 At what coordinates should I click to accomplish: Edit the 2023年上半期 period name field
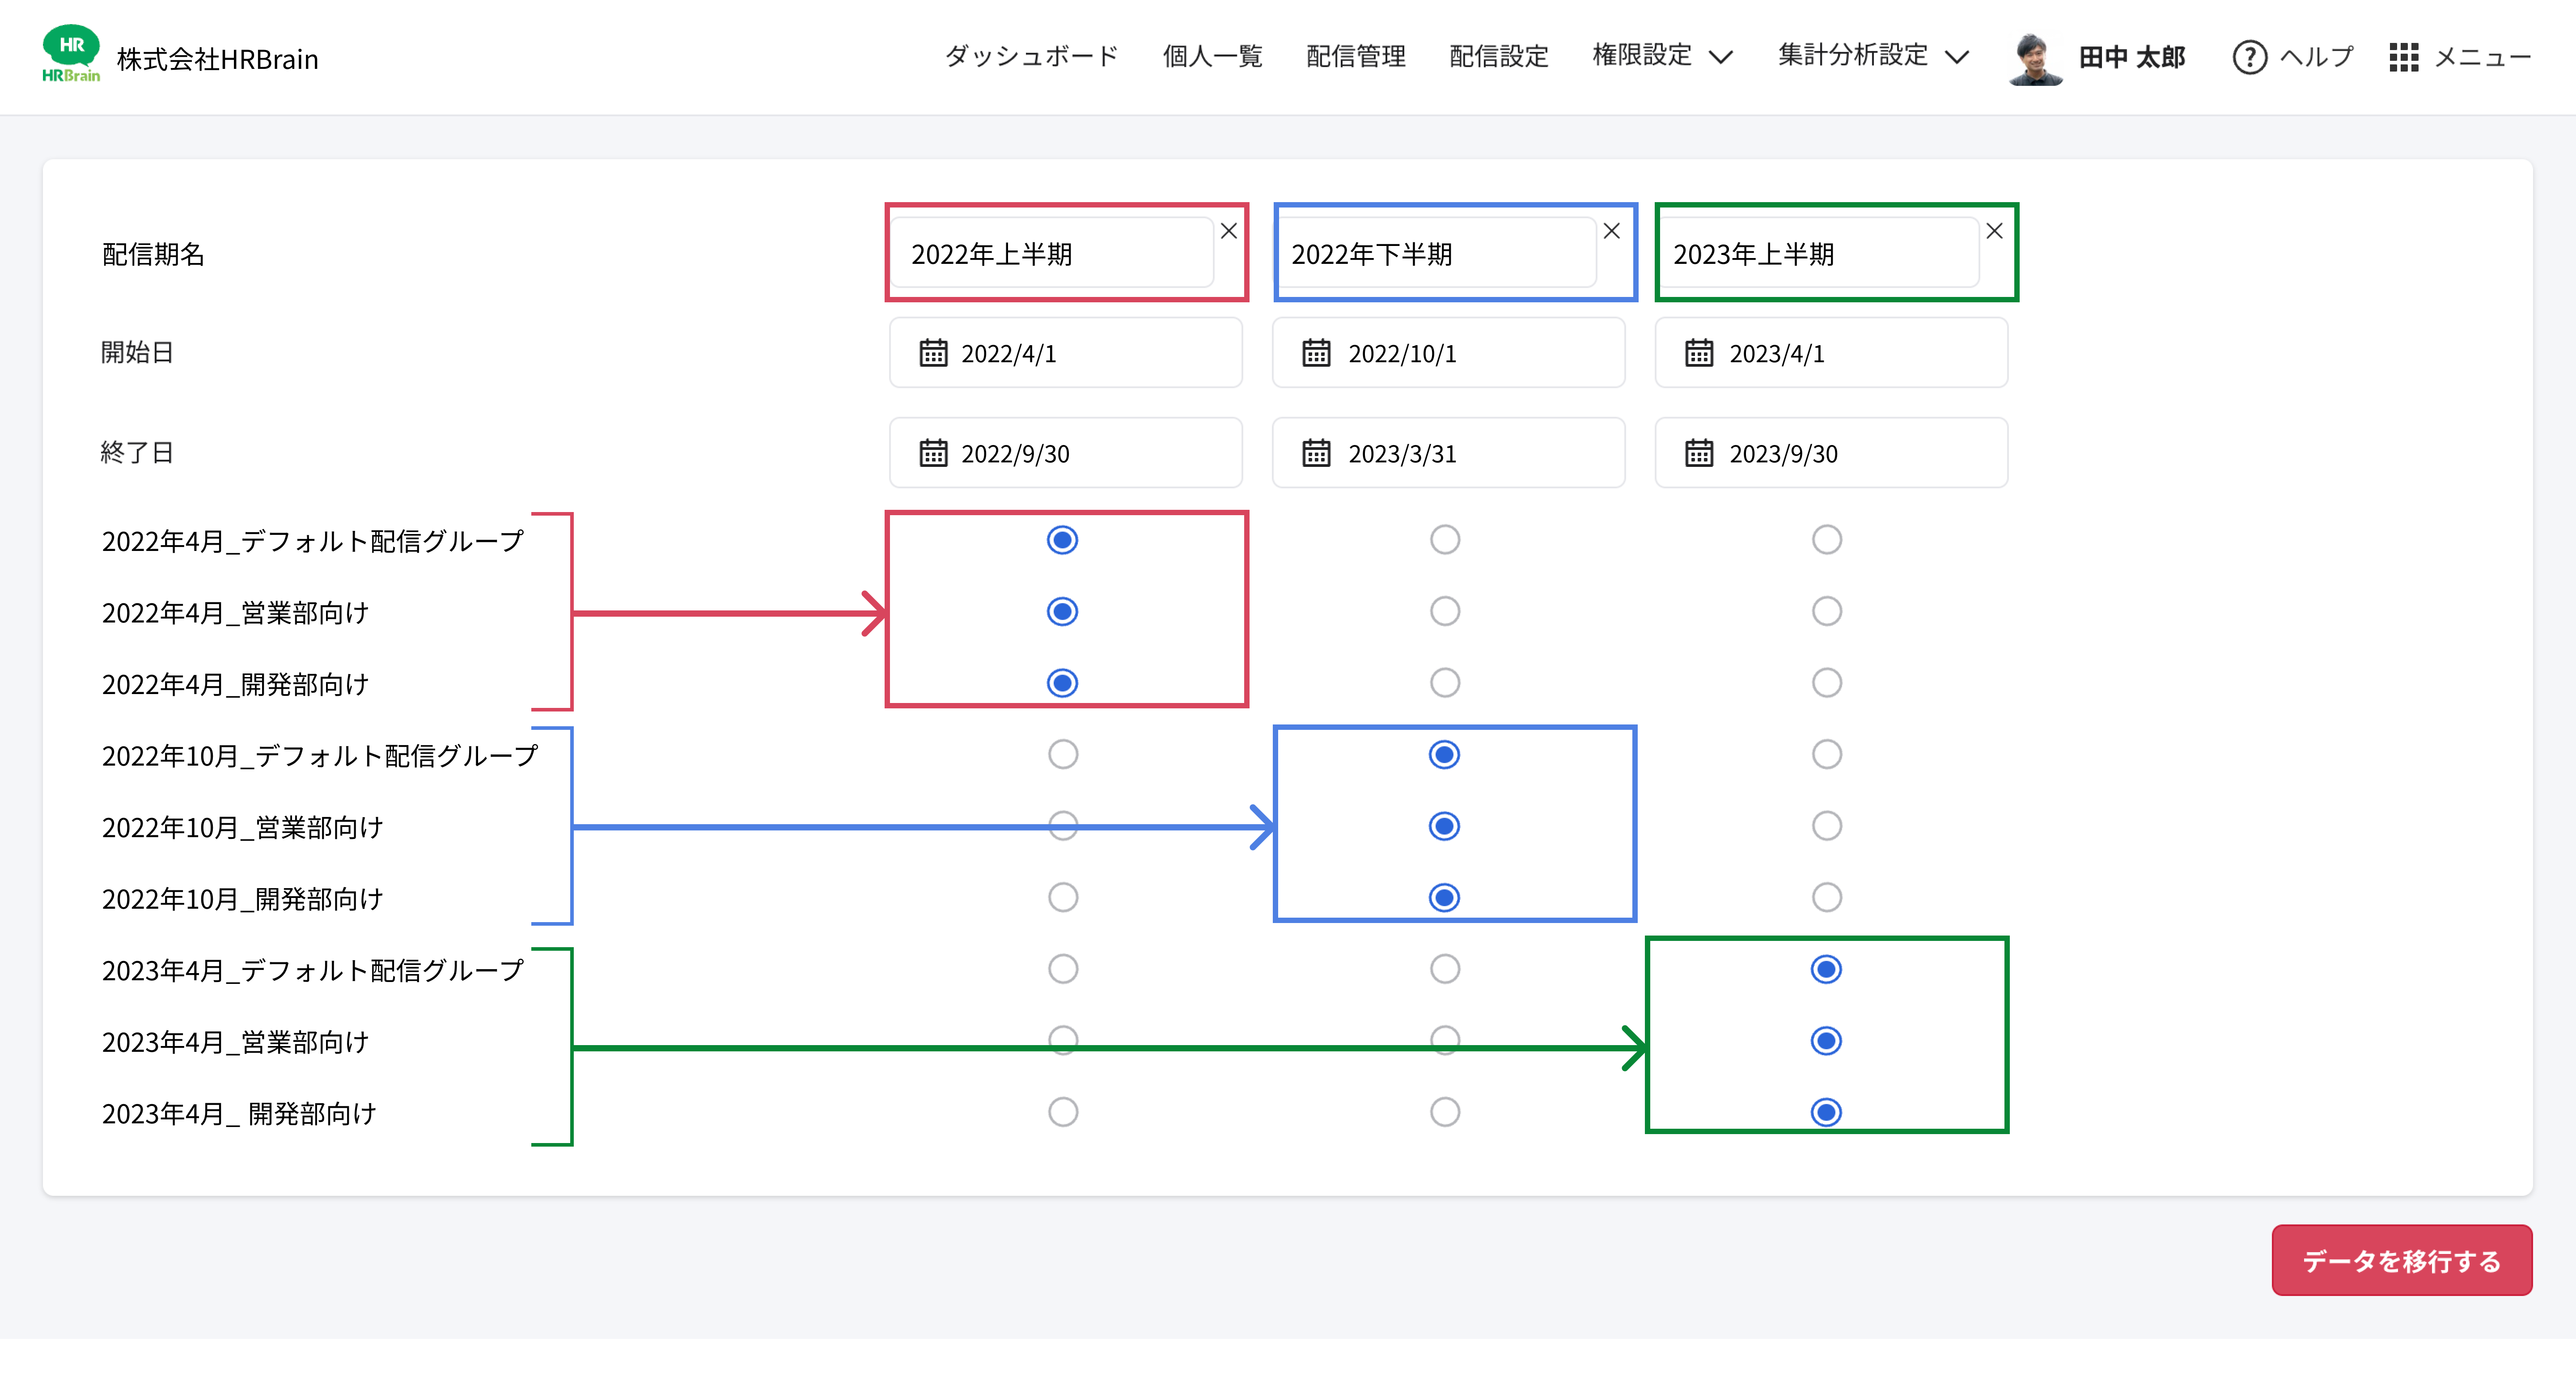pos(1819,253)
